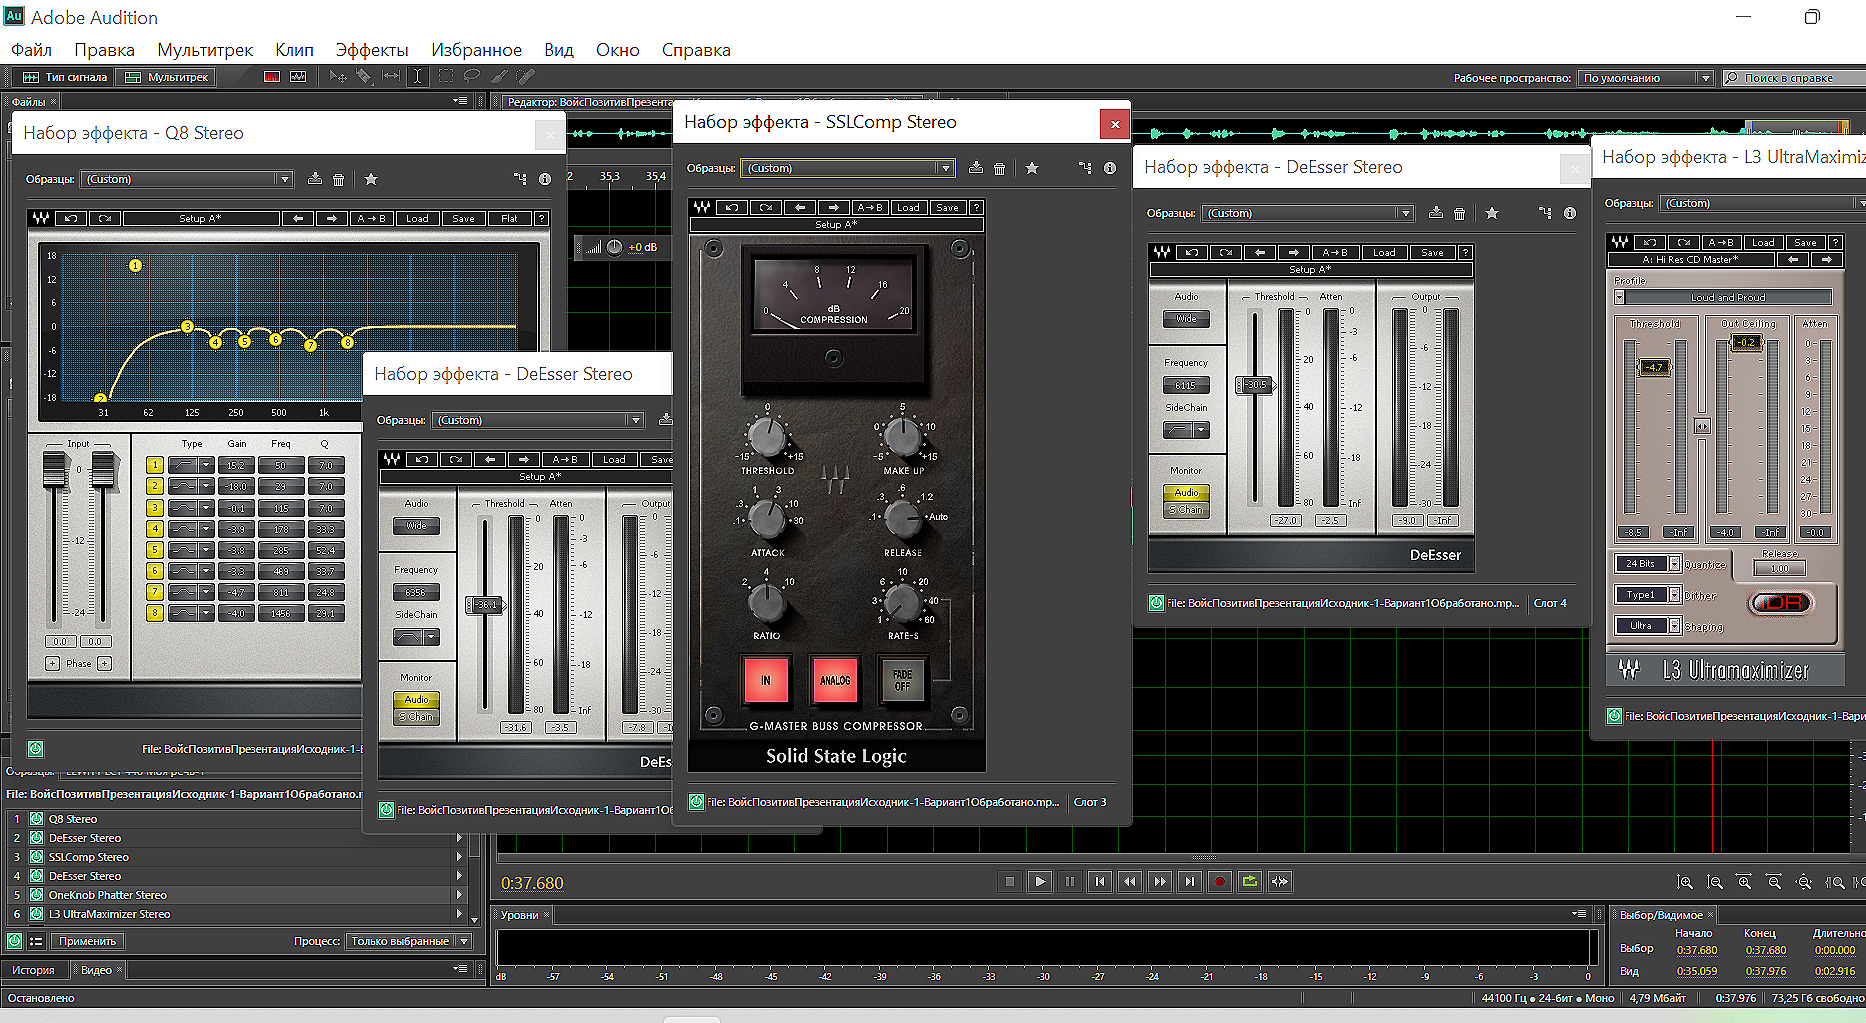Screen dimensions: 1866x1023
Task: Click the Threshold knob on SSL compressor
Action: point(767,437)
